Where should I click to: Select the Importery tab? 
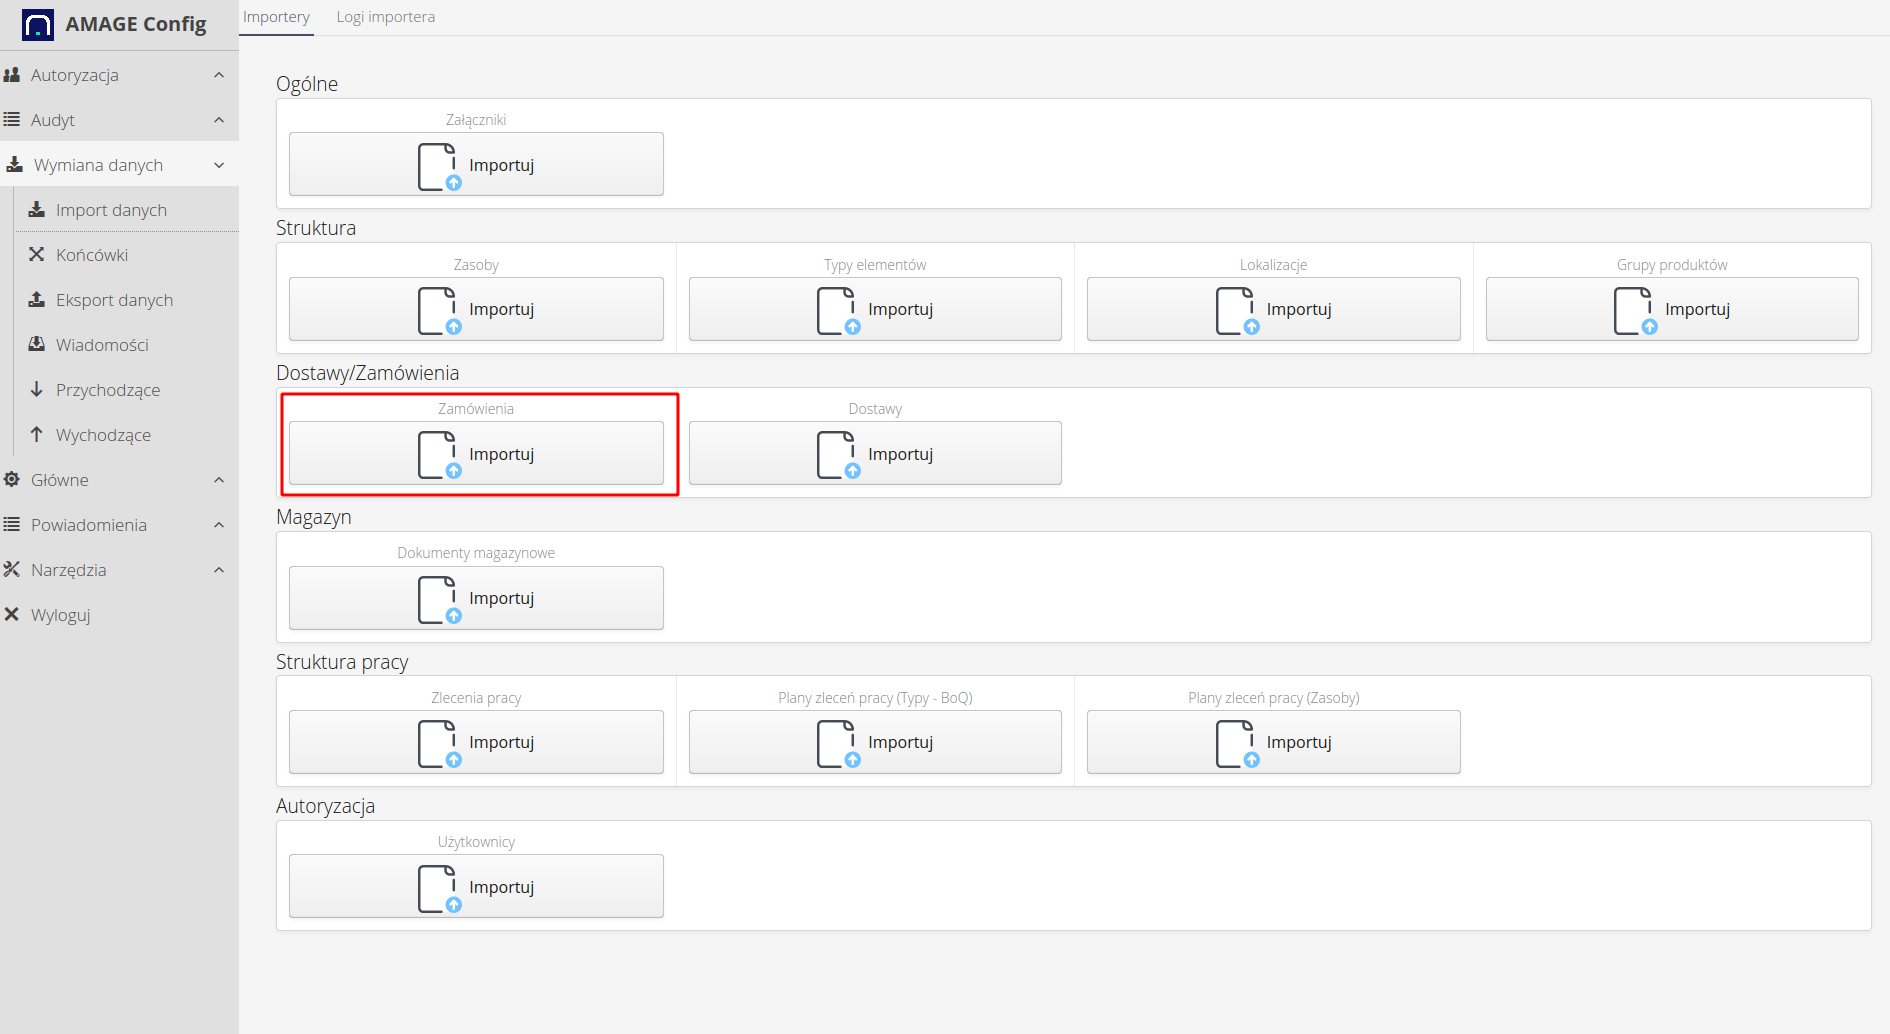[276, 17]
